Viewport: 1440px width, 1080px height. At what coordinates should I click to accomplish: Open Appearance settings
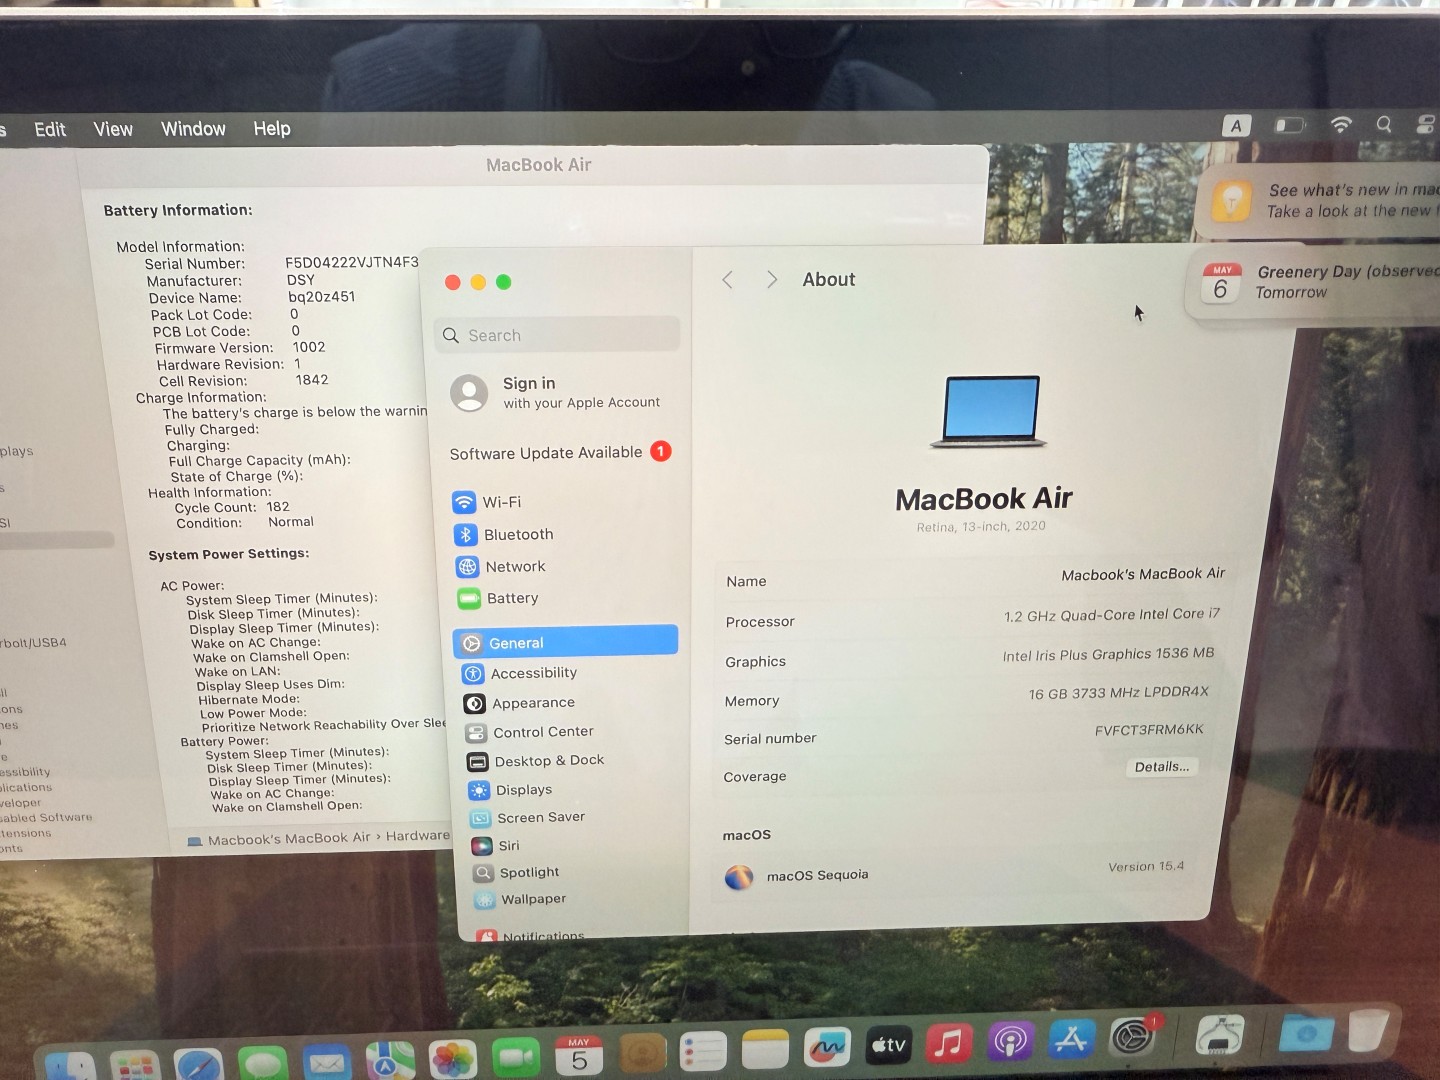(x=519, y=703)
